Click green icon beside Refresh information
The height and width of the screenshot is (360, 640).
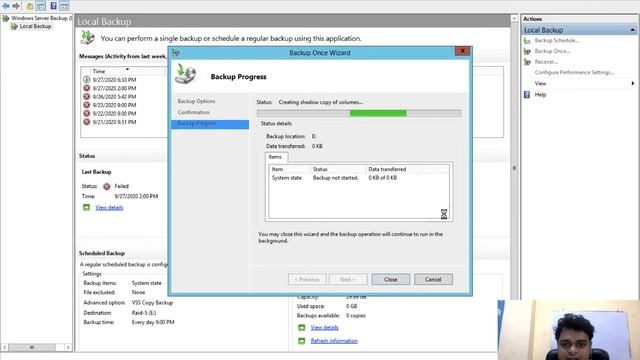click(x=302, y=341)
